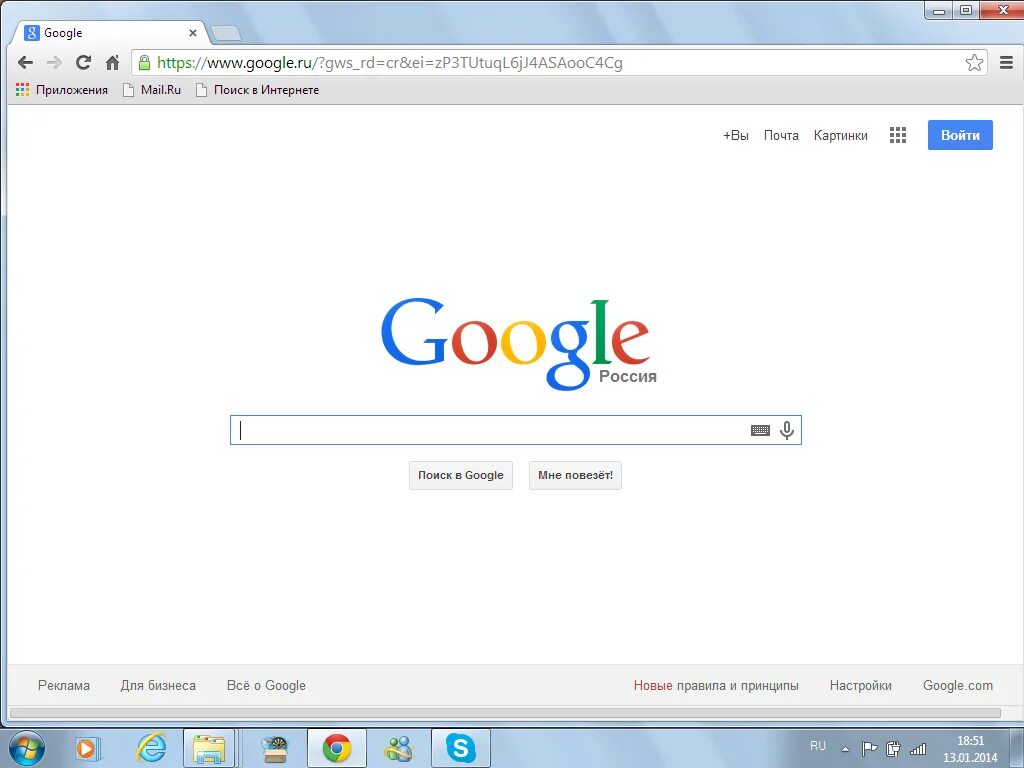Open the Action Center flag icon
The width and height of the screenshot is (1024, 768).
click(x=869, y=749)
